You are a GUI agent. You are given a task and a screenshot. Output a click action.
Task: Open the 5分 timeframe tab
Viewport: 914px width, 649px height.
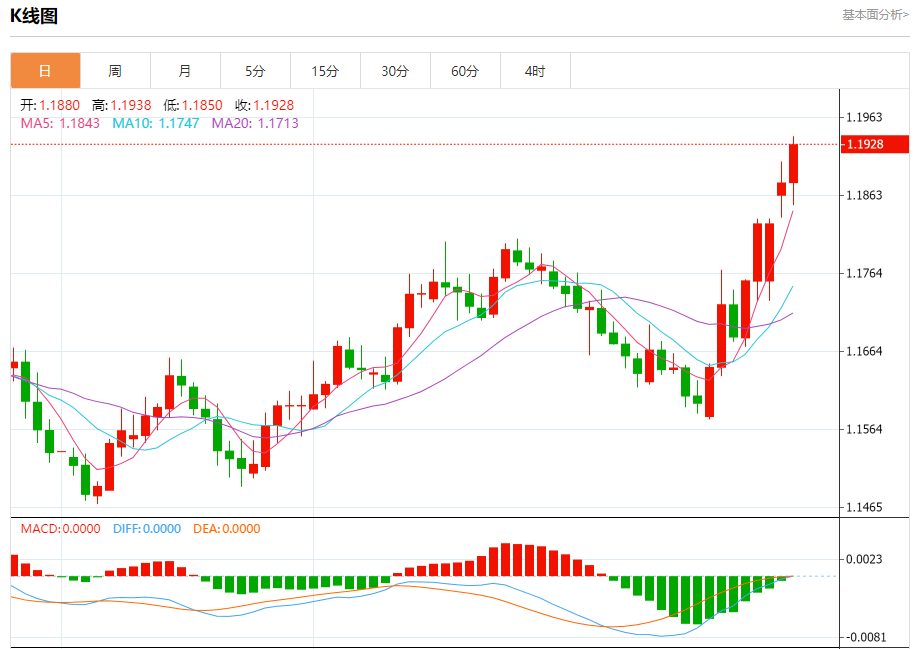(255, 71)
